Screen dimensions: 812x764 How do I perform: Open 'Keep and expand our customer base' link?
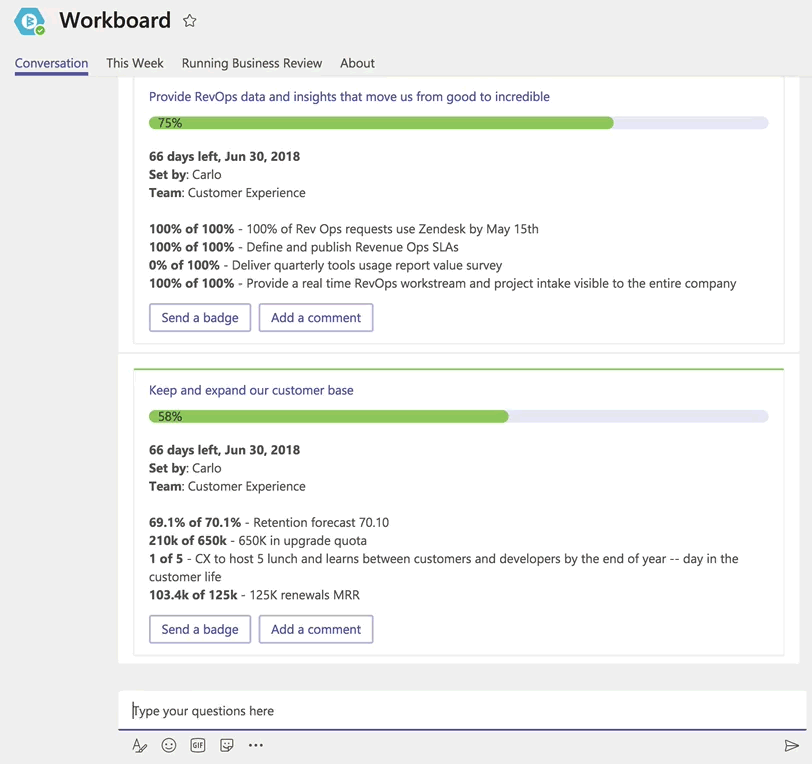click(x=251, y=391)
